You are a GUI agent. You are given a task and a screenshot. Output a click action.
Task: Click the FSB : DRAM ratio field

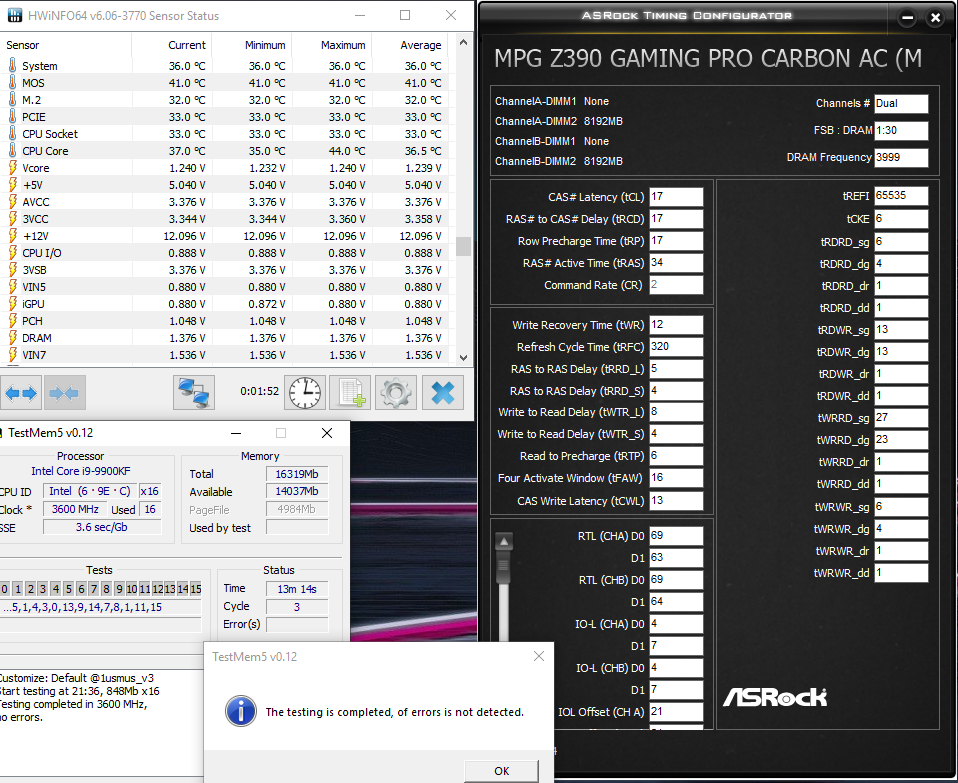pyautogui.click(x=901, y=130)
